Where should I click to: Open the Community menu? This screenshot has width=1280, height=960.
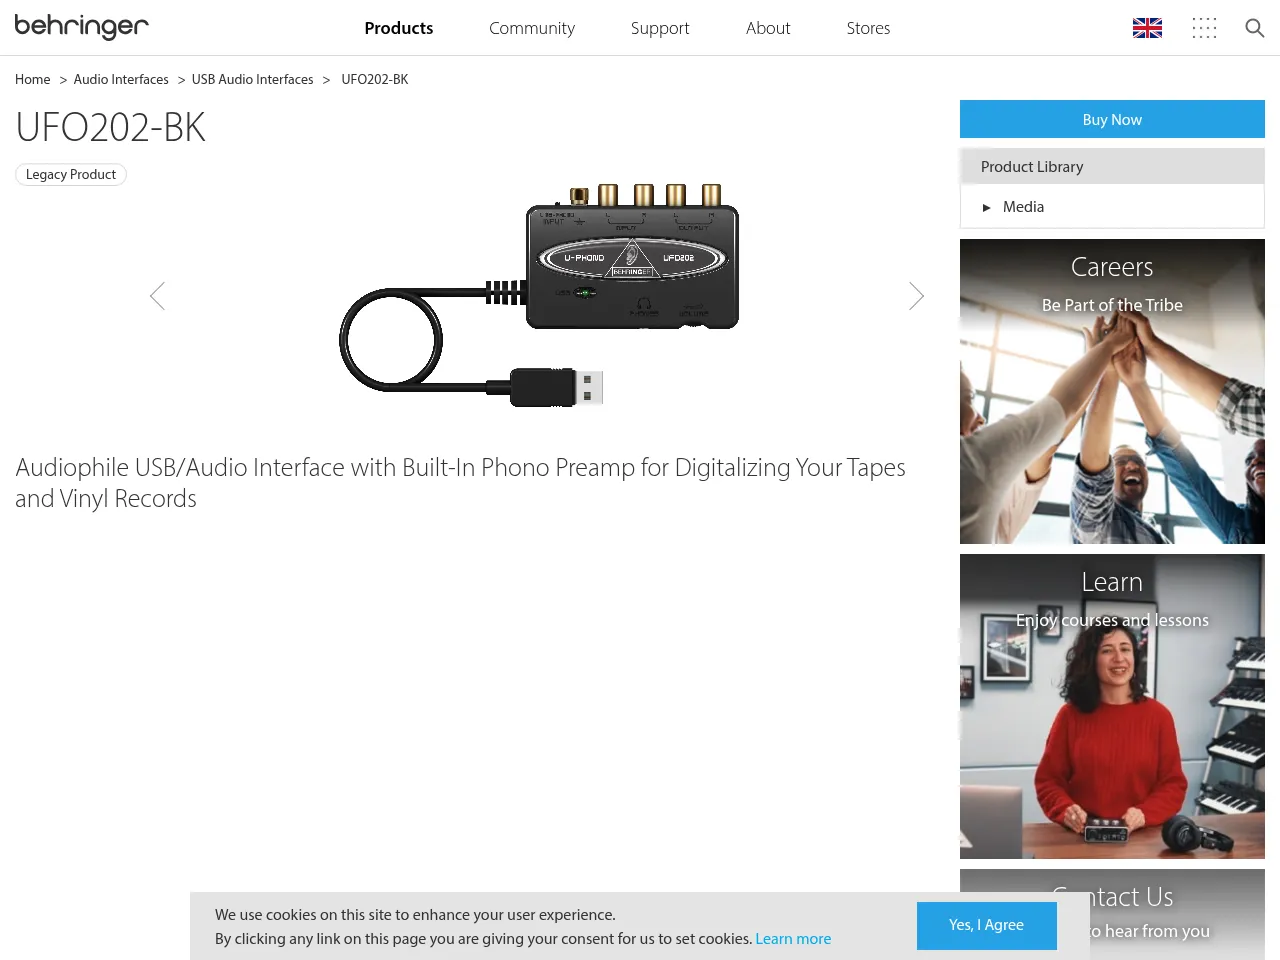(532, 28)
